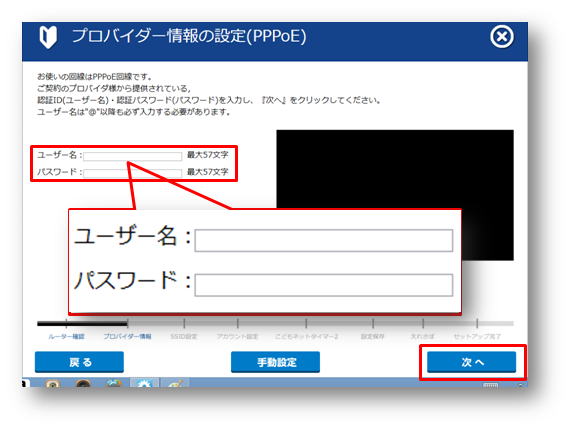
Task: Open 手動設定 manual configuration
Action: tap(276, 362)
